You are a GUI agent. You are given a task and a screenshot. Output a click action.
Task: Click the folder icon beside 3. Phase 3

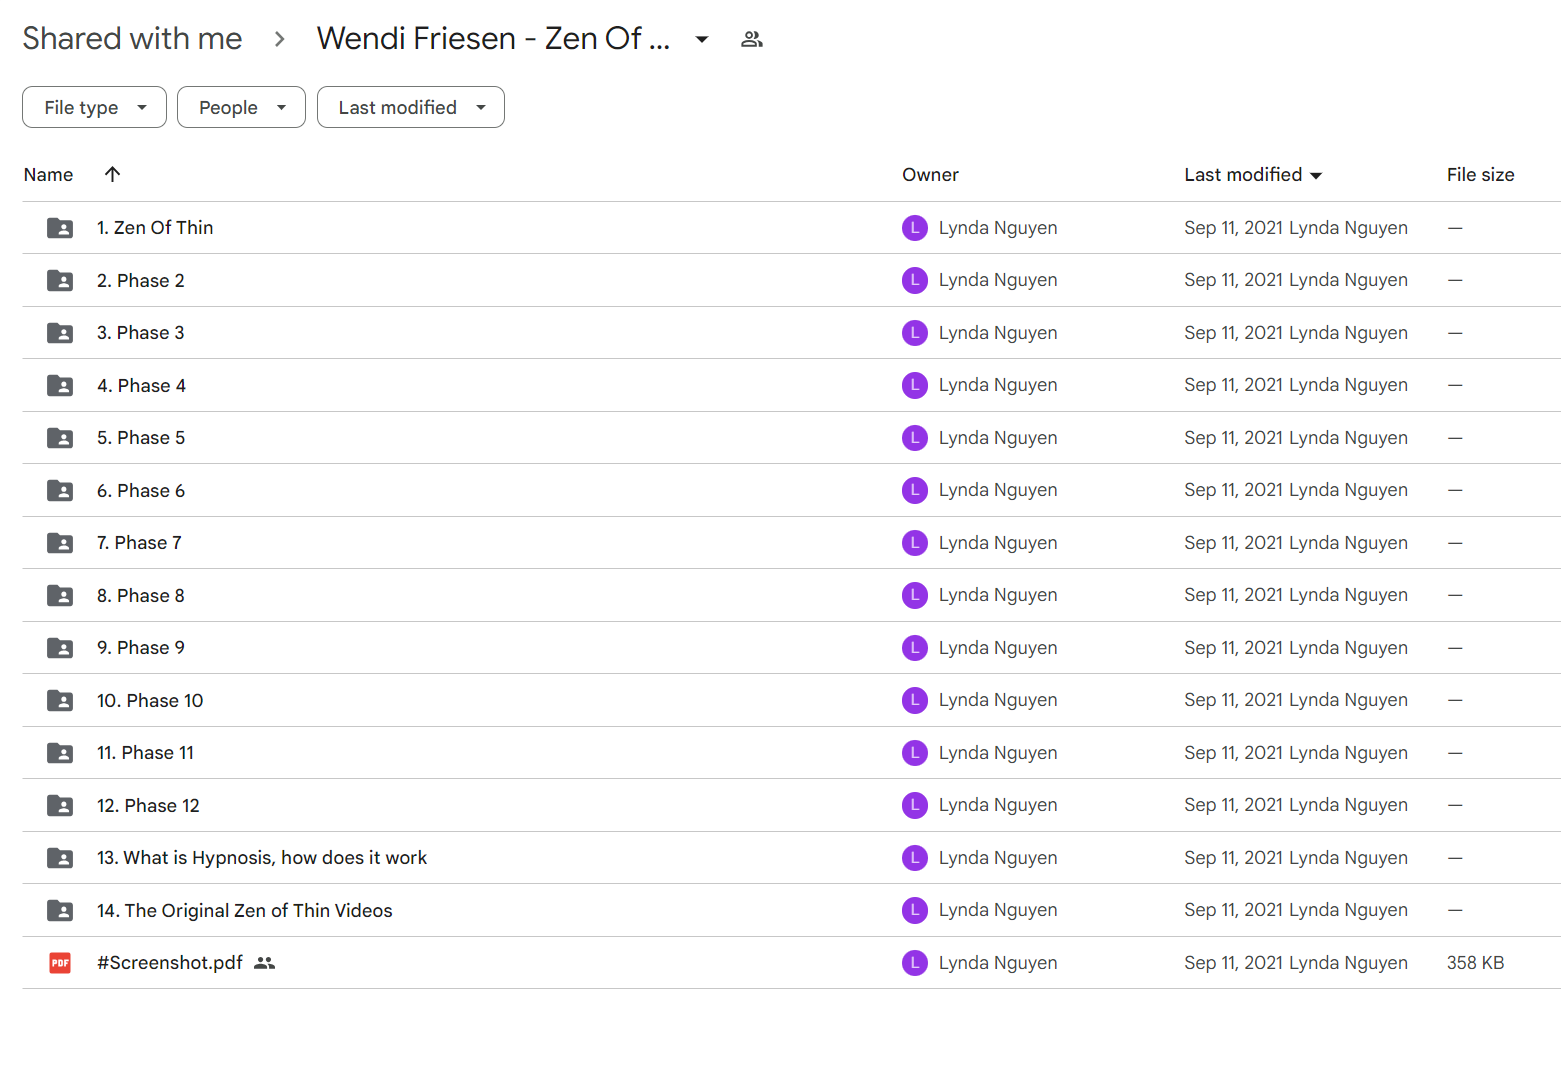tap(60, 333)
